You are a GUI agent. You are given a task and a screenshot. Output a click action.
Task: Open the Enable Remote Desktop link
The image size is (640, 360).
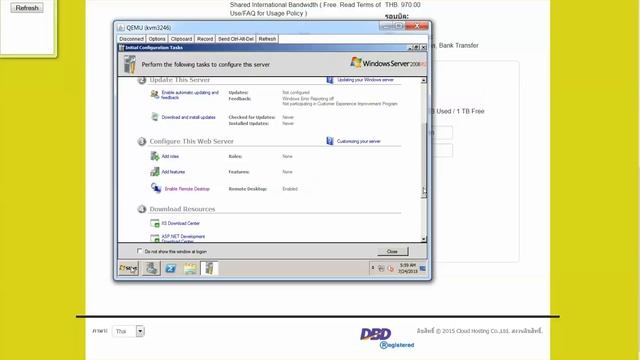(187, 189)
